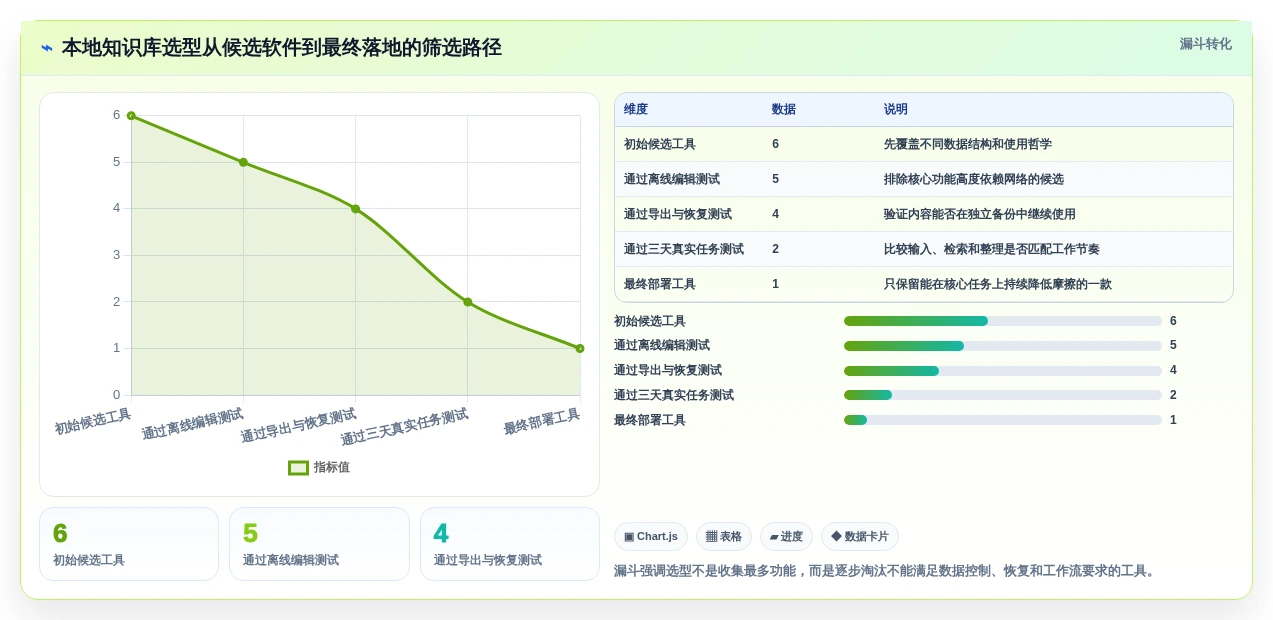Image resolution: width=1273 pixels, height=620 pixels.
Task: Click the 最终部署工具 progress bar
Action: coord(1003,420)
